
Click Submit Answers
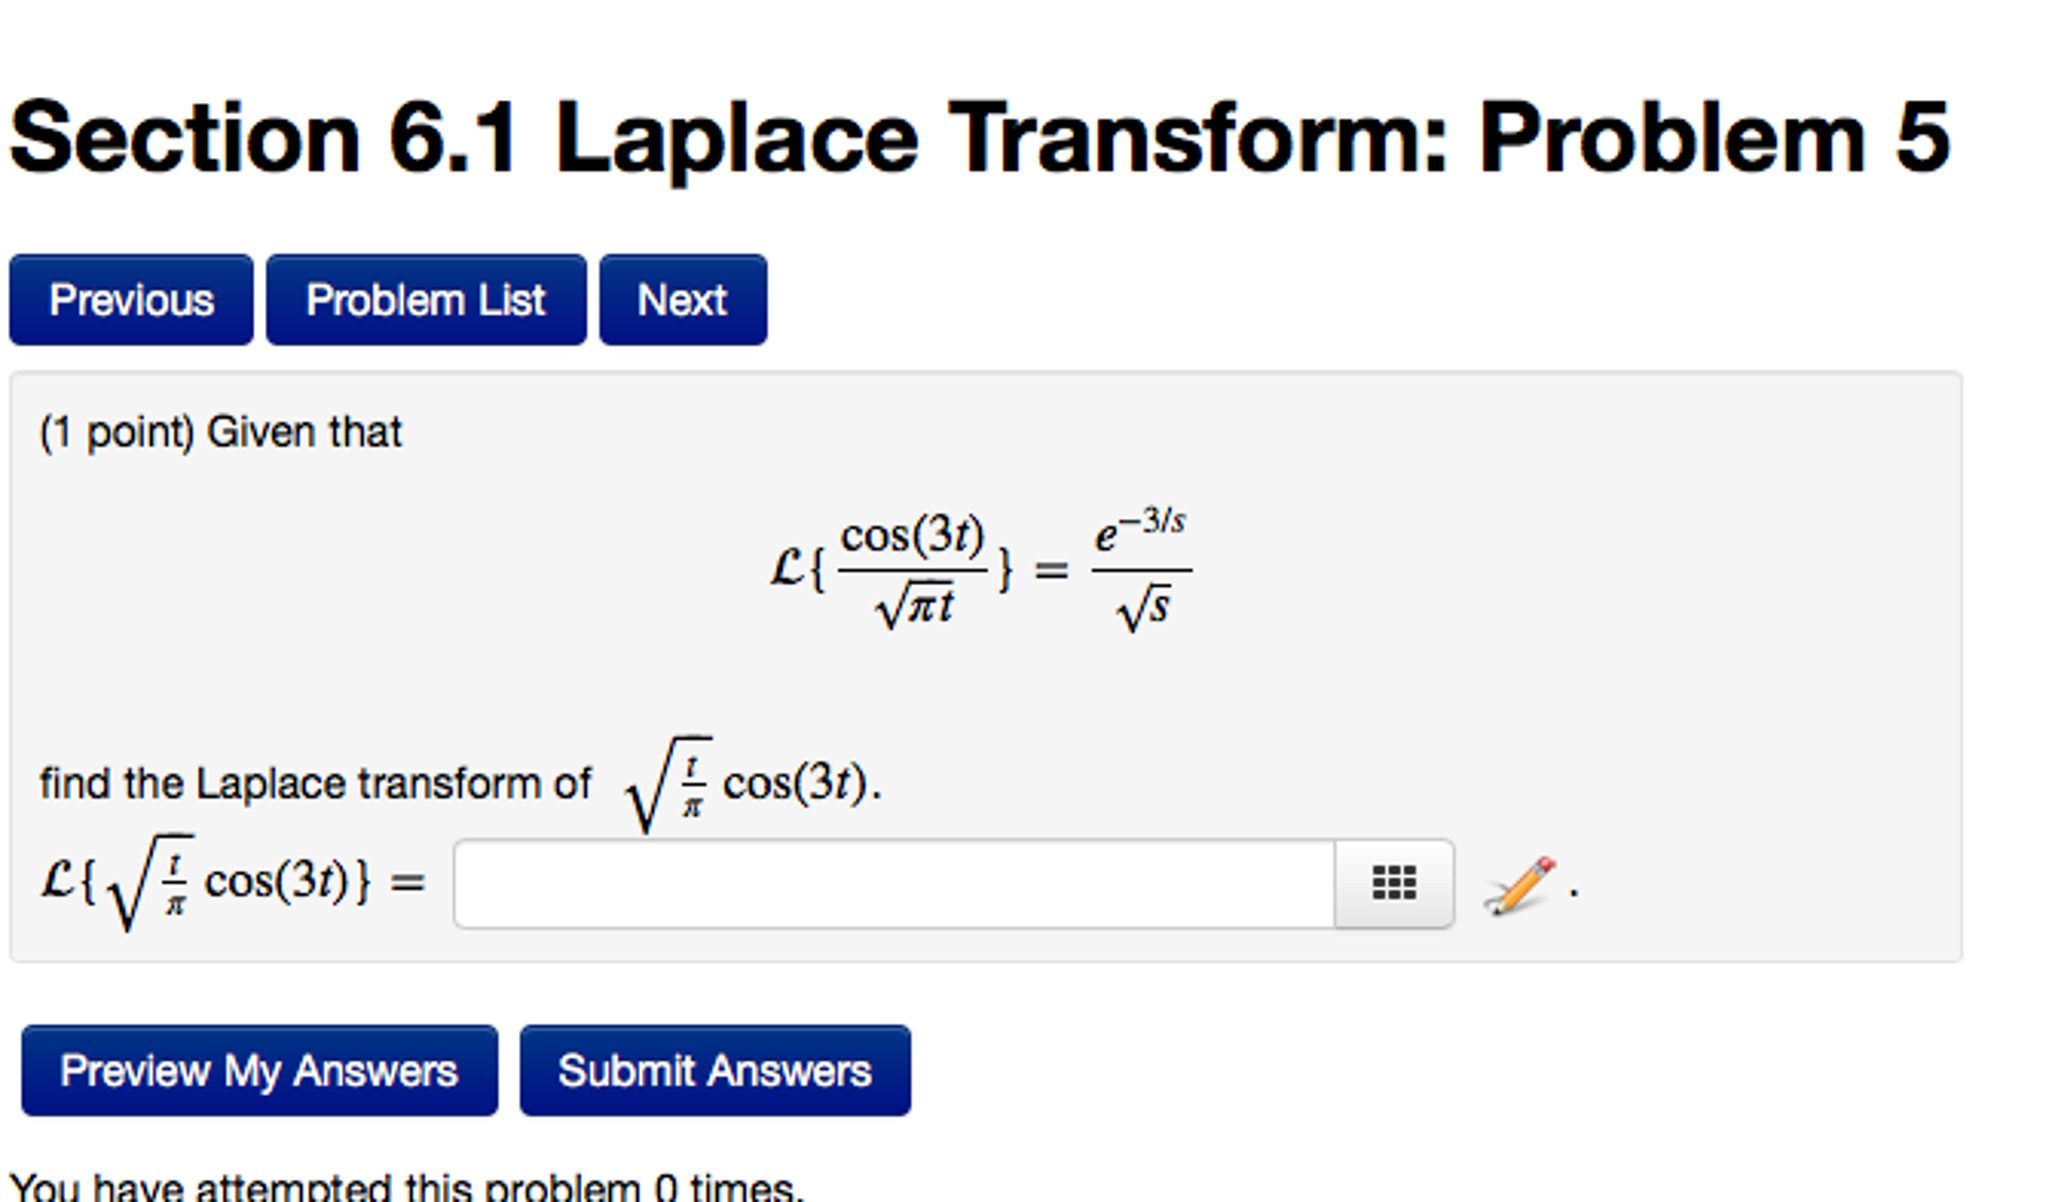(x=714, y=1071)
